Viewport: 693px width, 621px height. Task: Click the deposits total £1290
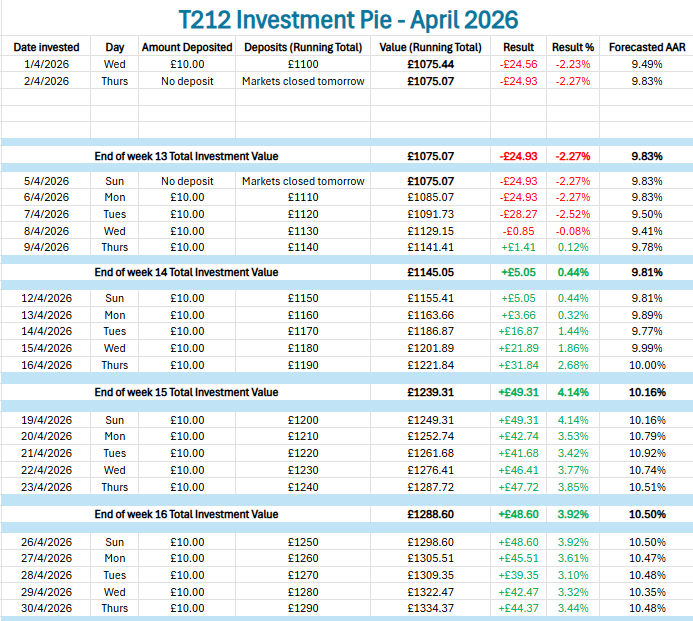pos(303,608)
